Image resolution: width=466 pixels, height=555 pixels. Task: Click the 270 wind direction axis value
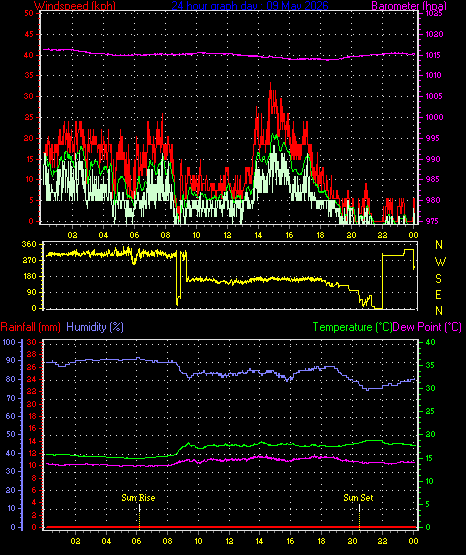tap(29, 260)
